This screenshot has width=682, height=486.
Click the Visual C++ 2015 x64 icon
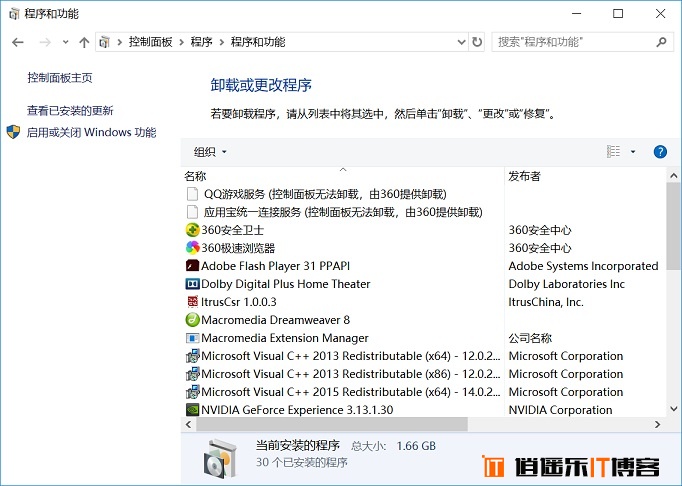[x=192, y=392]
